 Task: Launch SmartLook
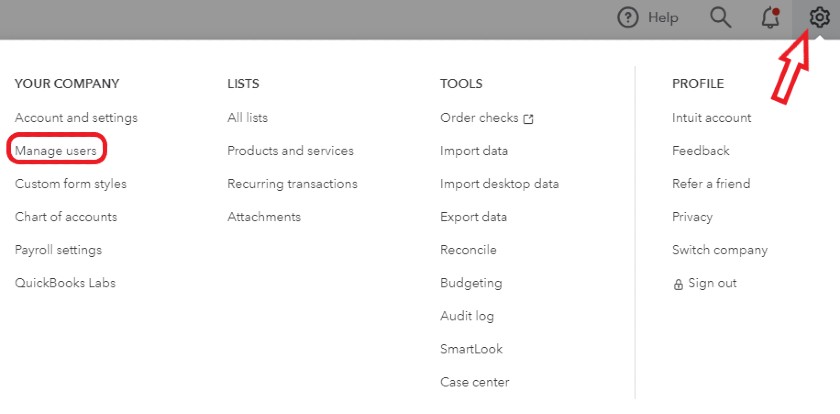(x=471, y=349)
